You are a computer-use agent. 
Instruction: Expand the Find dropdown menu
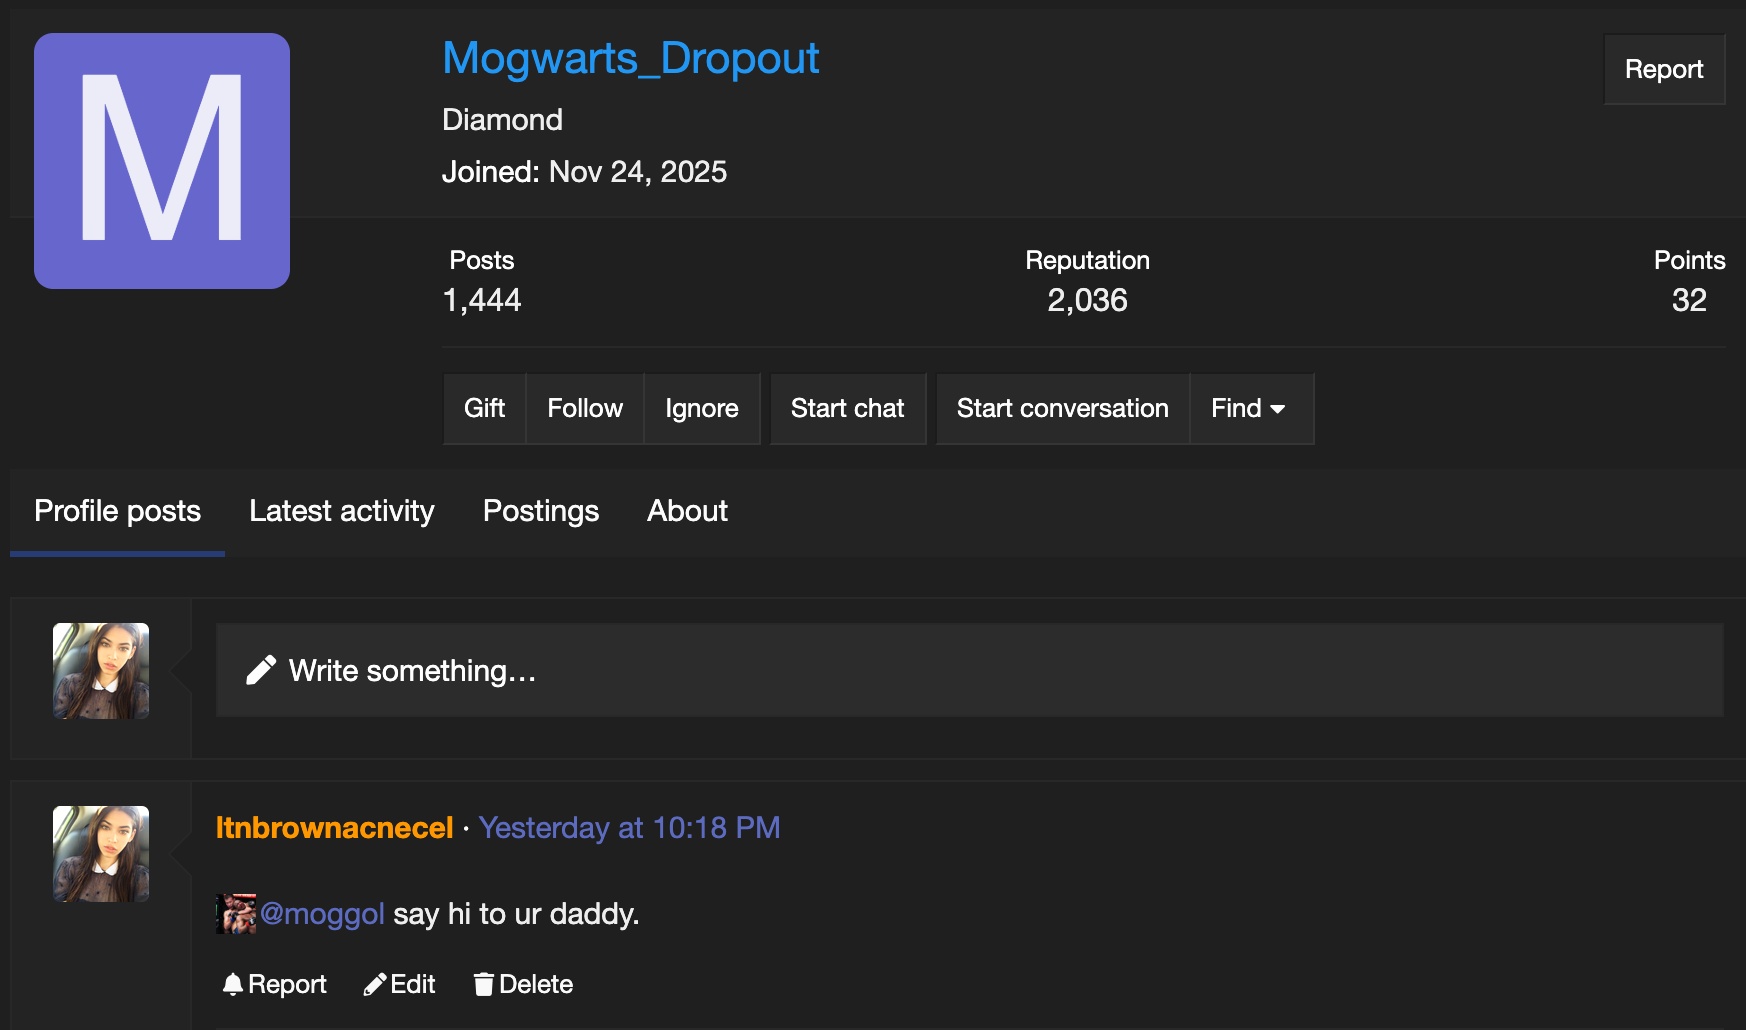click(1250, 408)
